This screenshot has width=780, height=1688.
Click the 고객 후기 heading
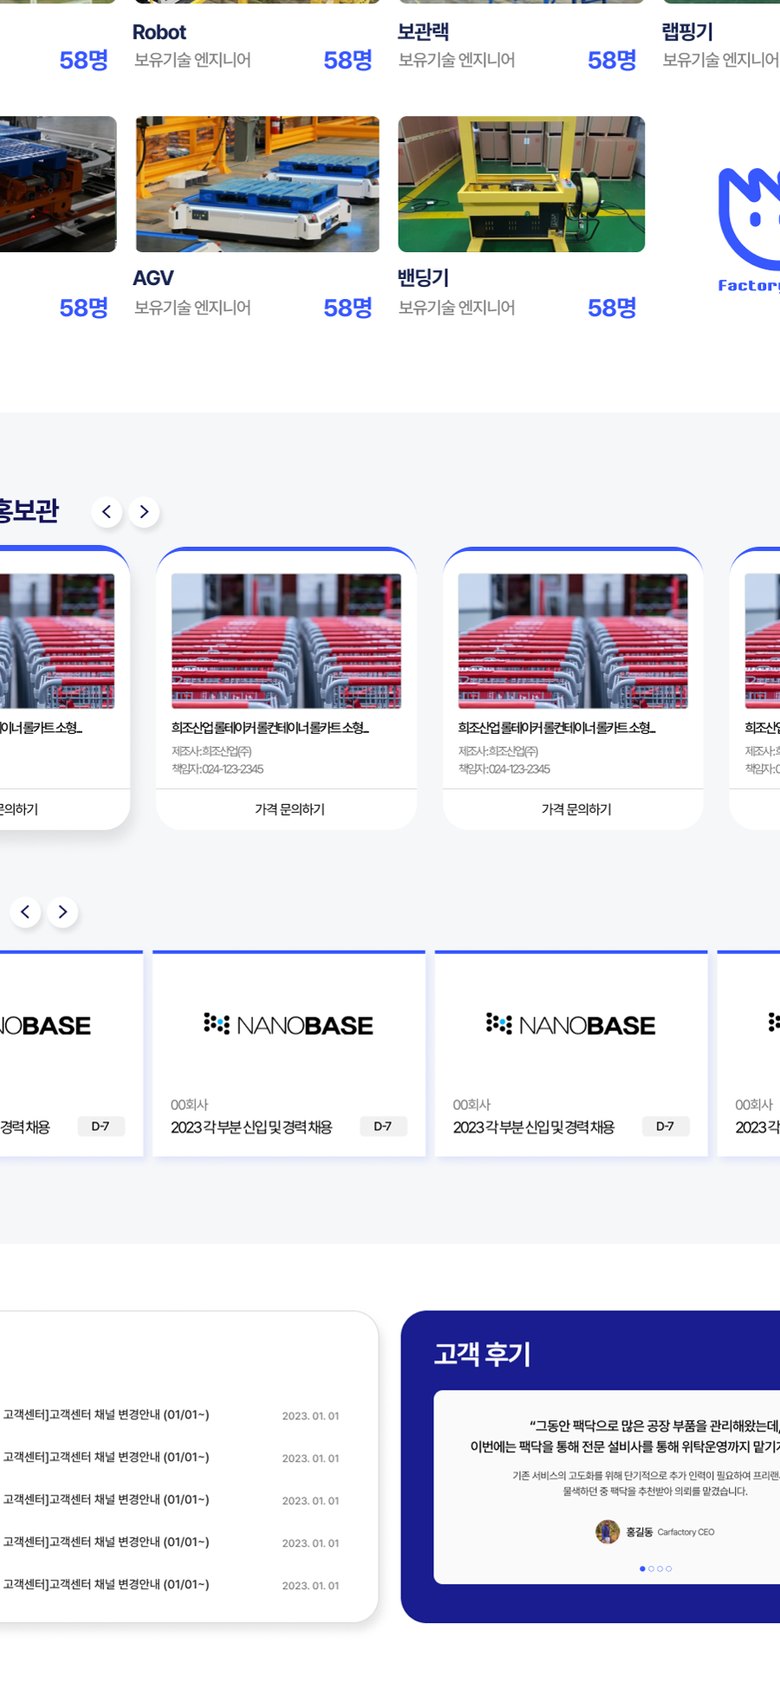tap(482, 1354)
